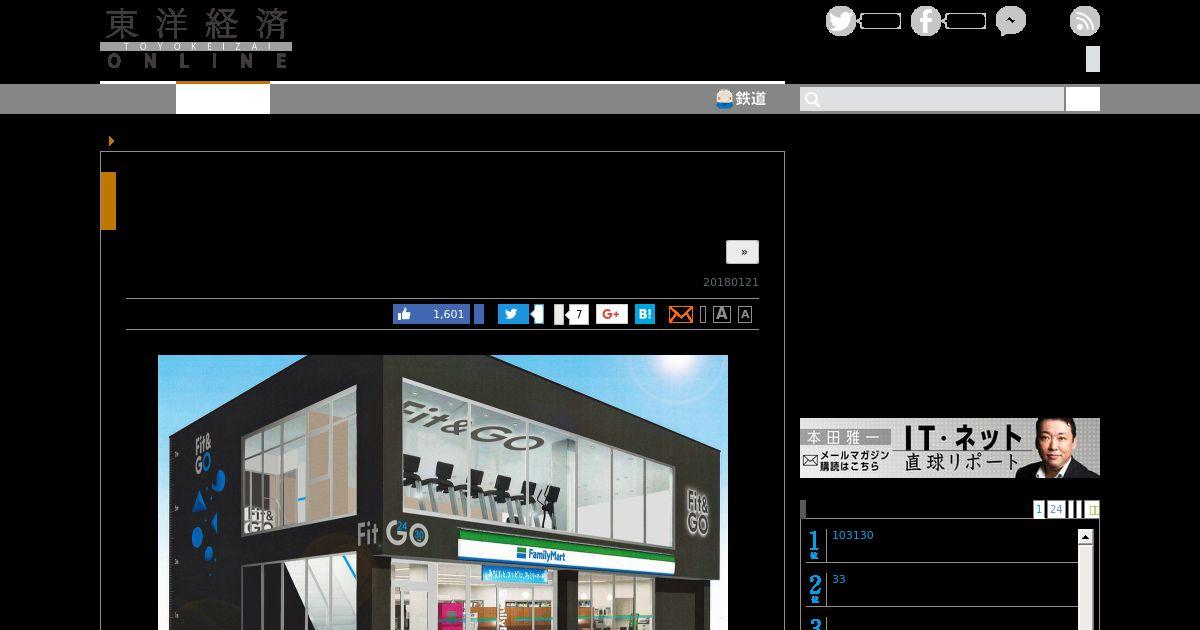Open rank 1 article link 103130

(x=853, y=535)
